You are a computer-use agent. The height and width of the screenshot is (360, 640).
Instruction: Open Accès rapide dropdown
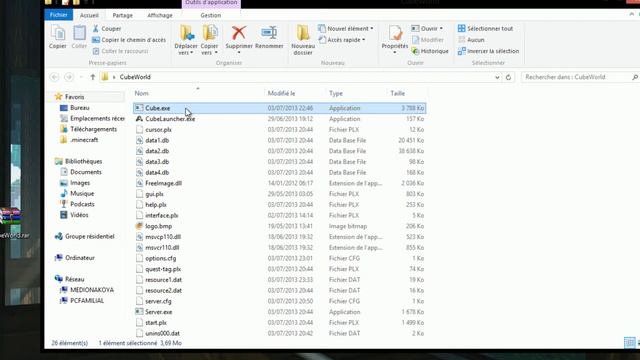pos(342,40)
